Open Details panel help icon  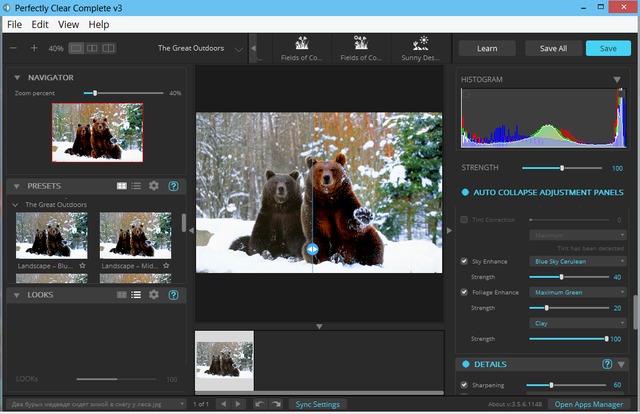pos(607,364)
